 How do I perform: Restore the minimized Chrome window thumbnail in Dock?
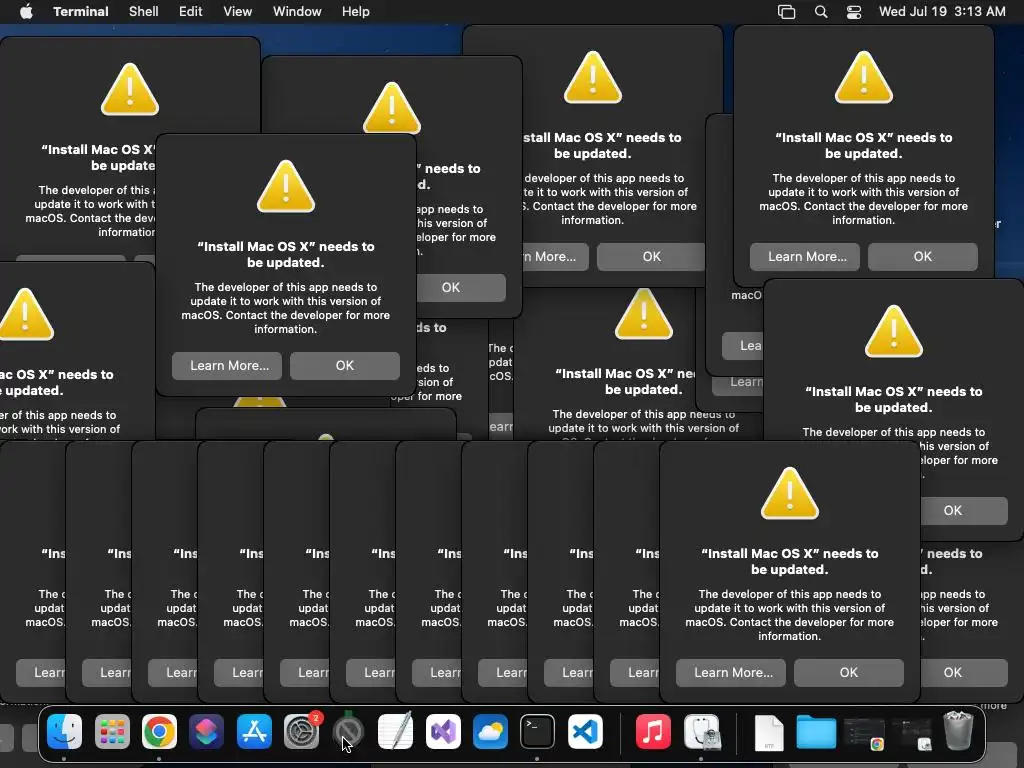[864, 733]
